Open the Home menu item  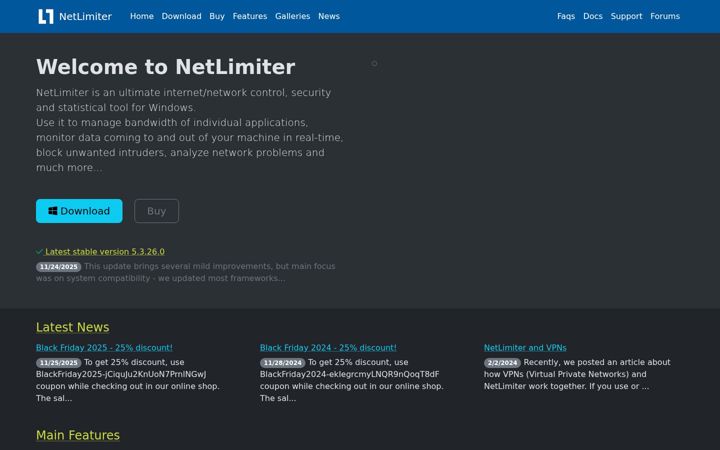pos(142,16)
